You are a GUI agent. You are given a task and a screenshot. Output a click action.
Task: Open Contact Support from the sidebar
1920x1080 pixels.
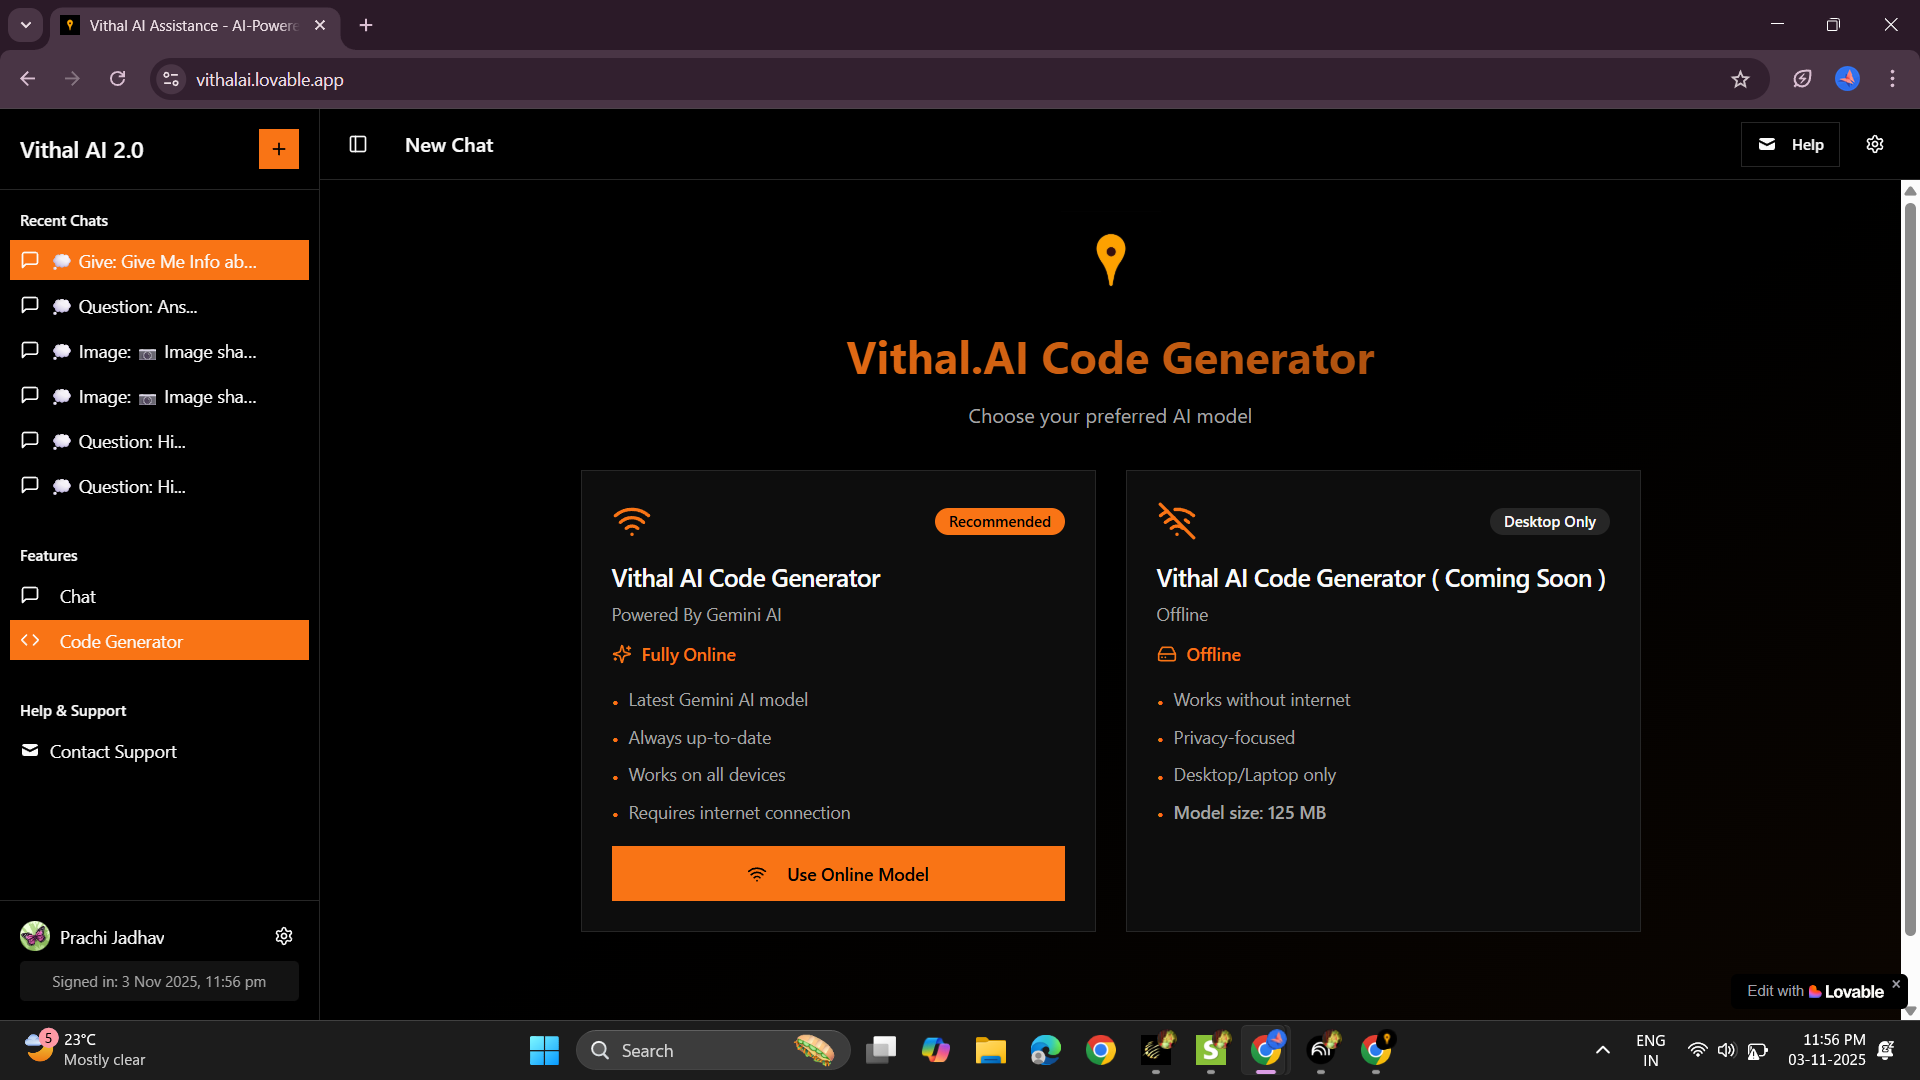click(x=112, y=751)
